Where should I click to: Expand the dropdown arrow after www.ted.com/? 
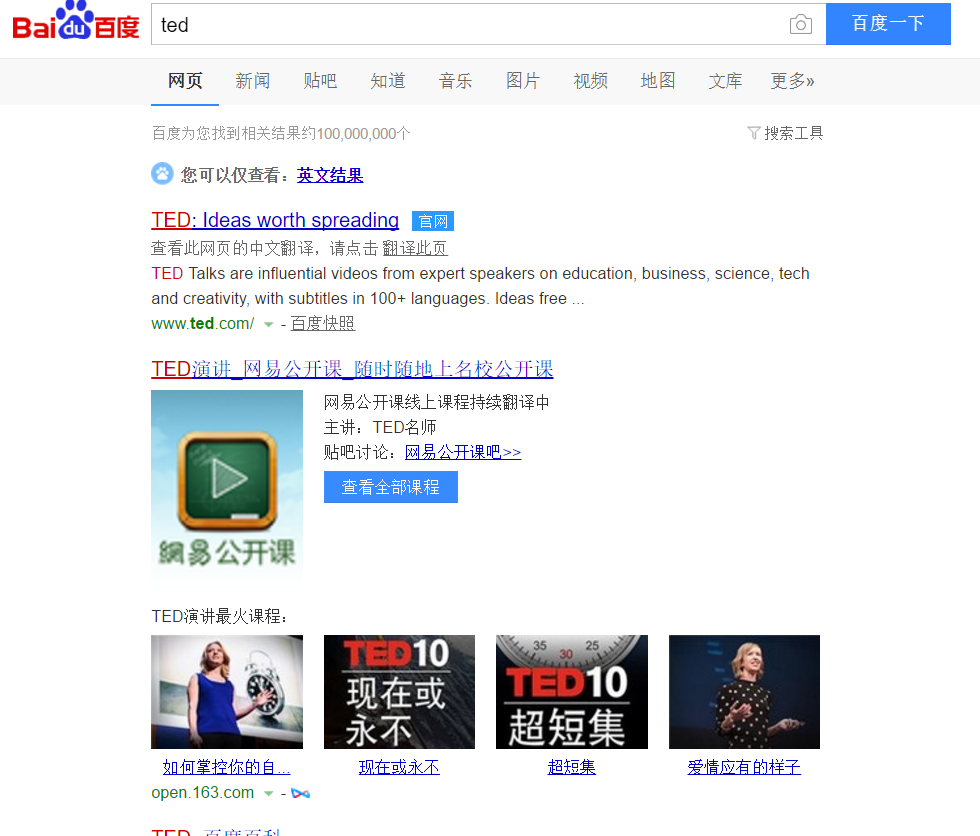click(269, 324)
